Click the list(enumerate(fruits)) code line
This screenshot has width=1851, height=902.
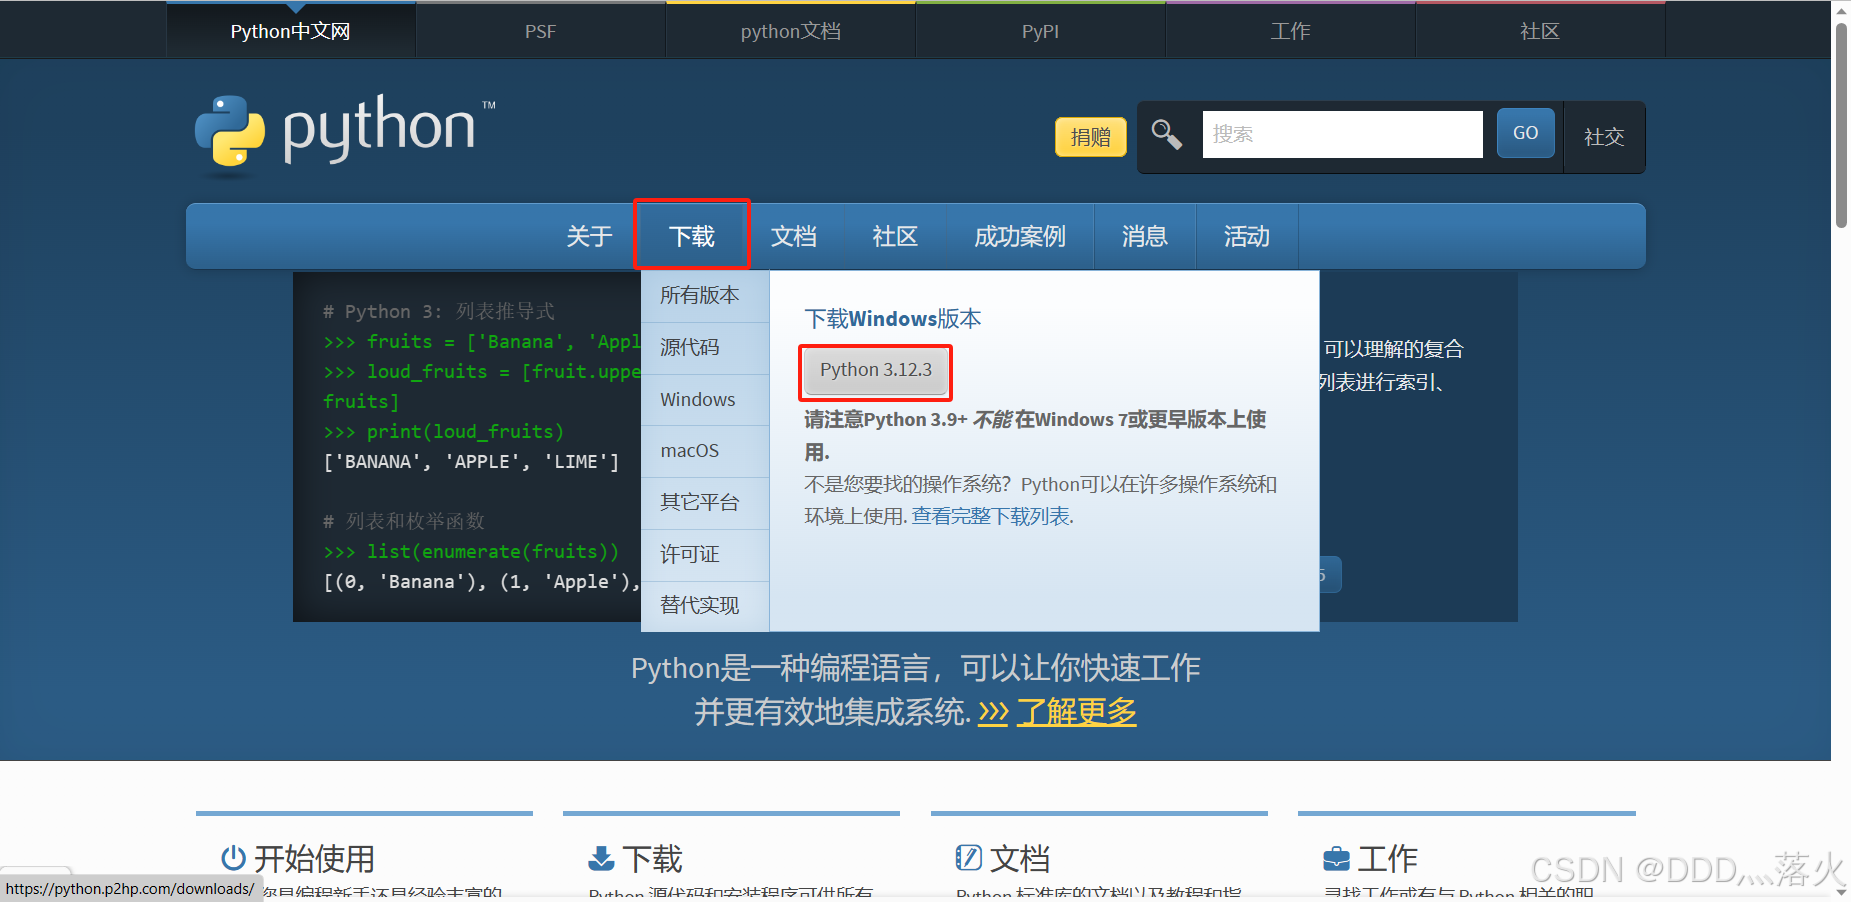471,551
